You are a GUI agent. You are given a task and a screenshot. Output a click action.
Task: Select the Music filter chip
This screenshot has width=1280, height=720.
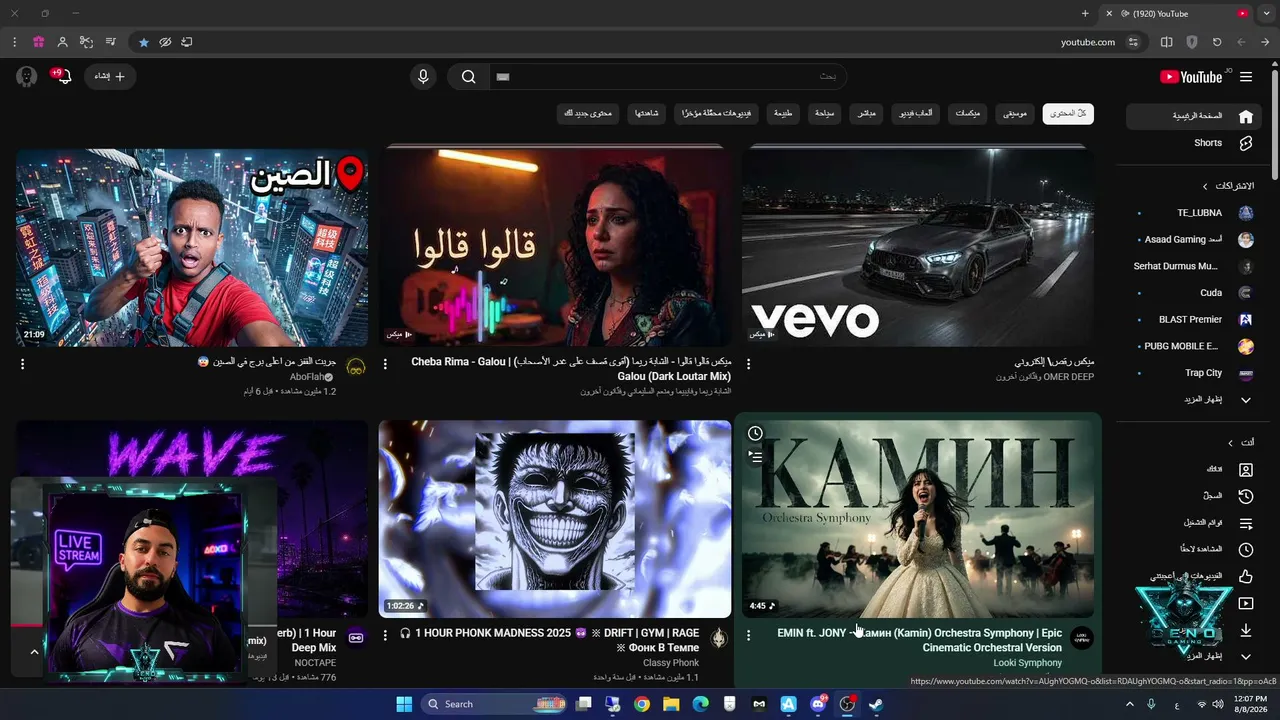coord(1014,114)
